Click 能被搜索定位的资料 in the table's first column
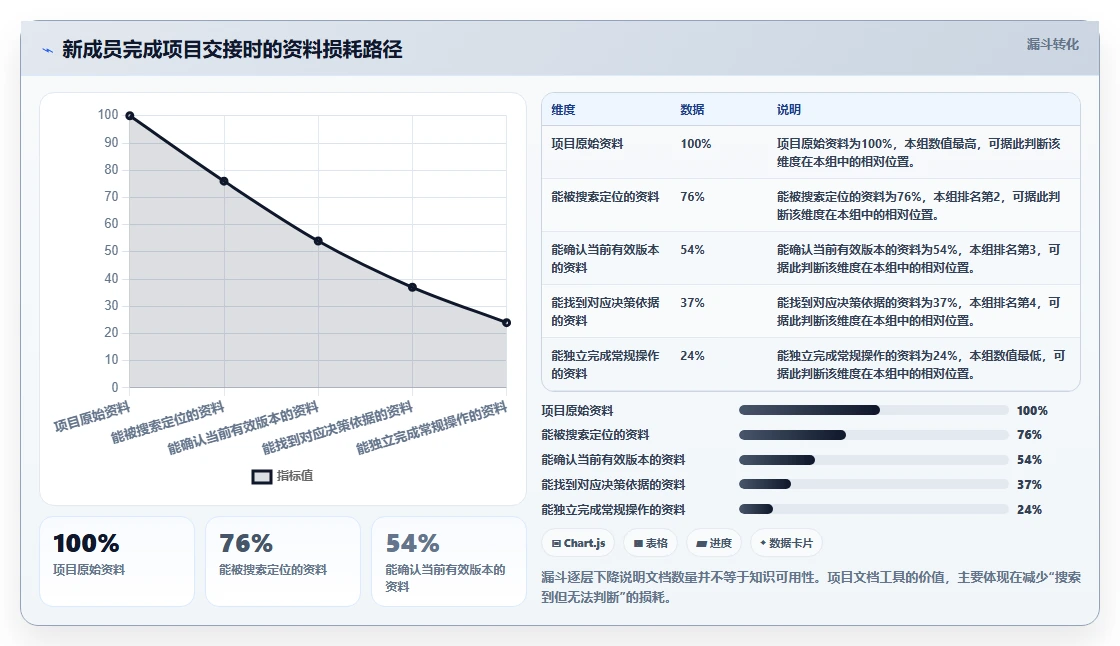This screenshot has height=646, width=1120. coord(605,197)
